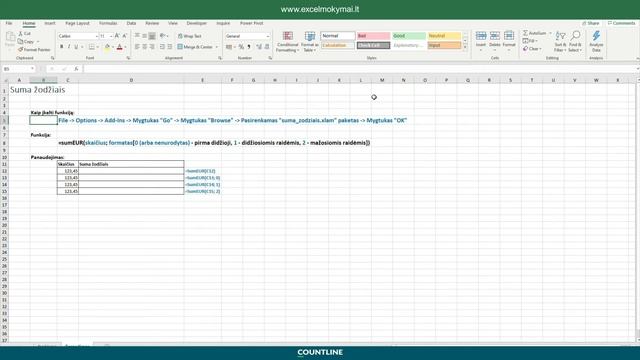Decrease font size with the smaller A icon

tap(124, 36)
